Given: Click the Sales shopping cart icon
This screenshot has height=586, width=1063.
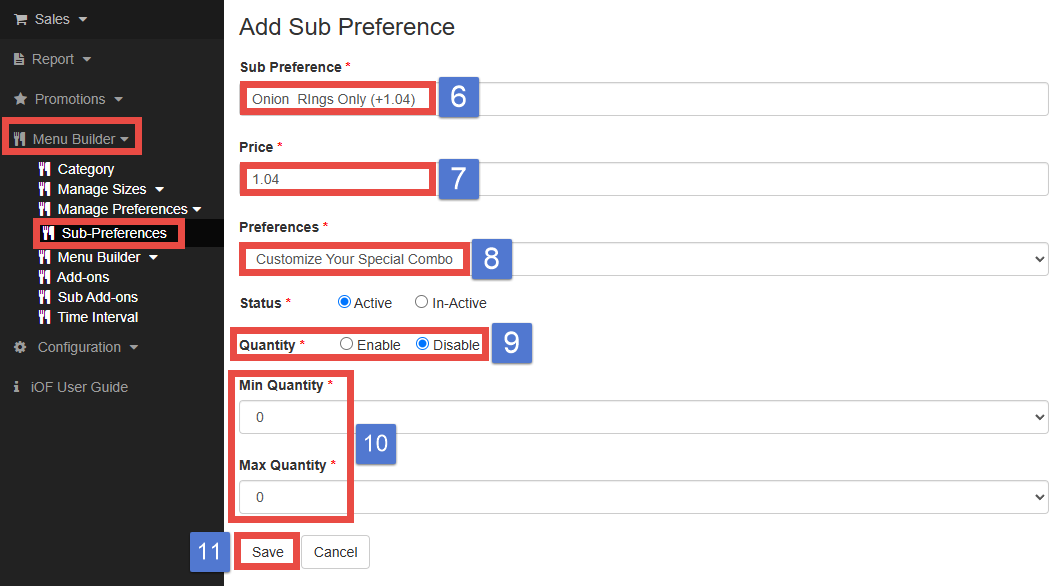Looking at the screenshot, I should [20, 19].
